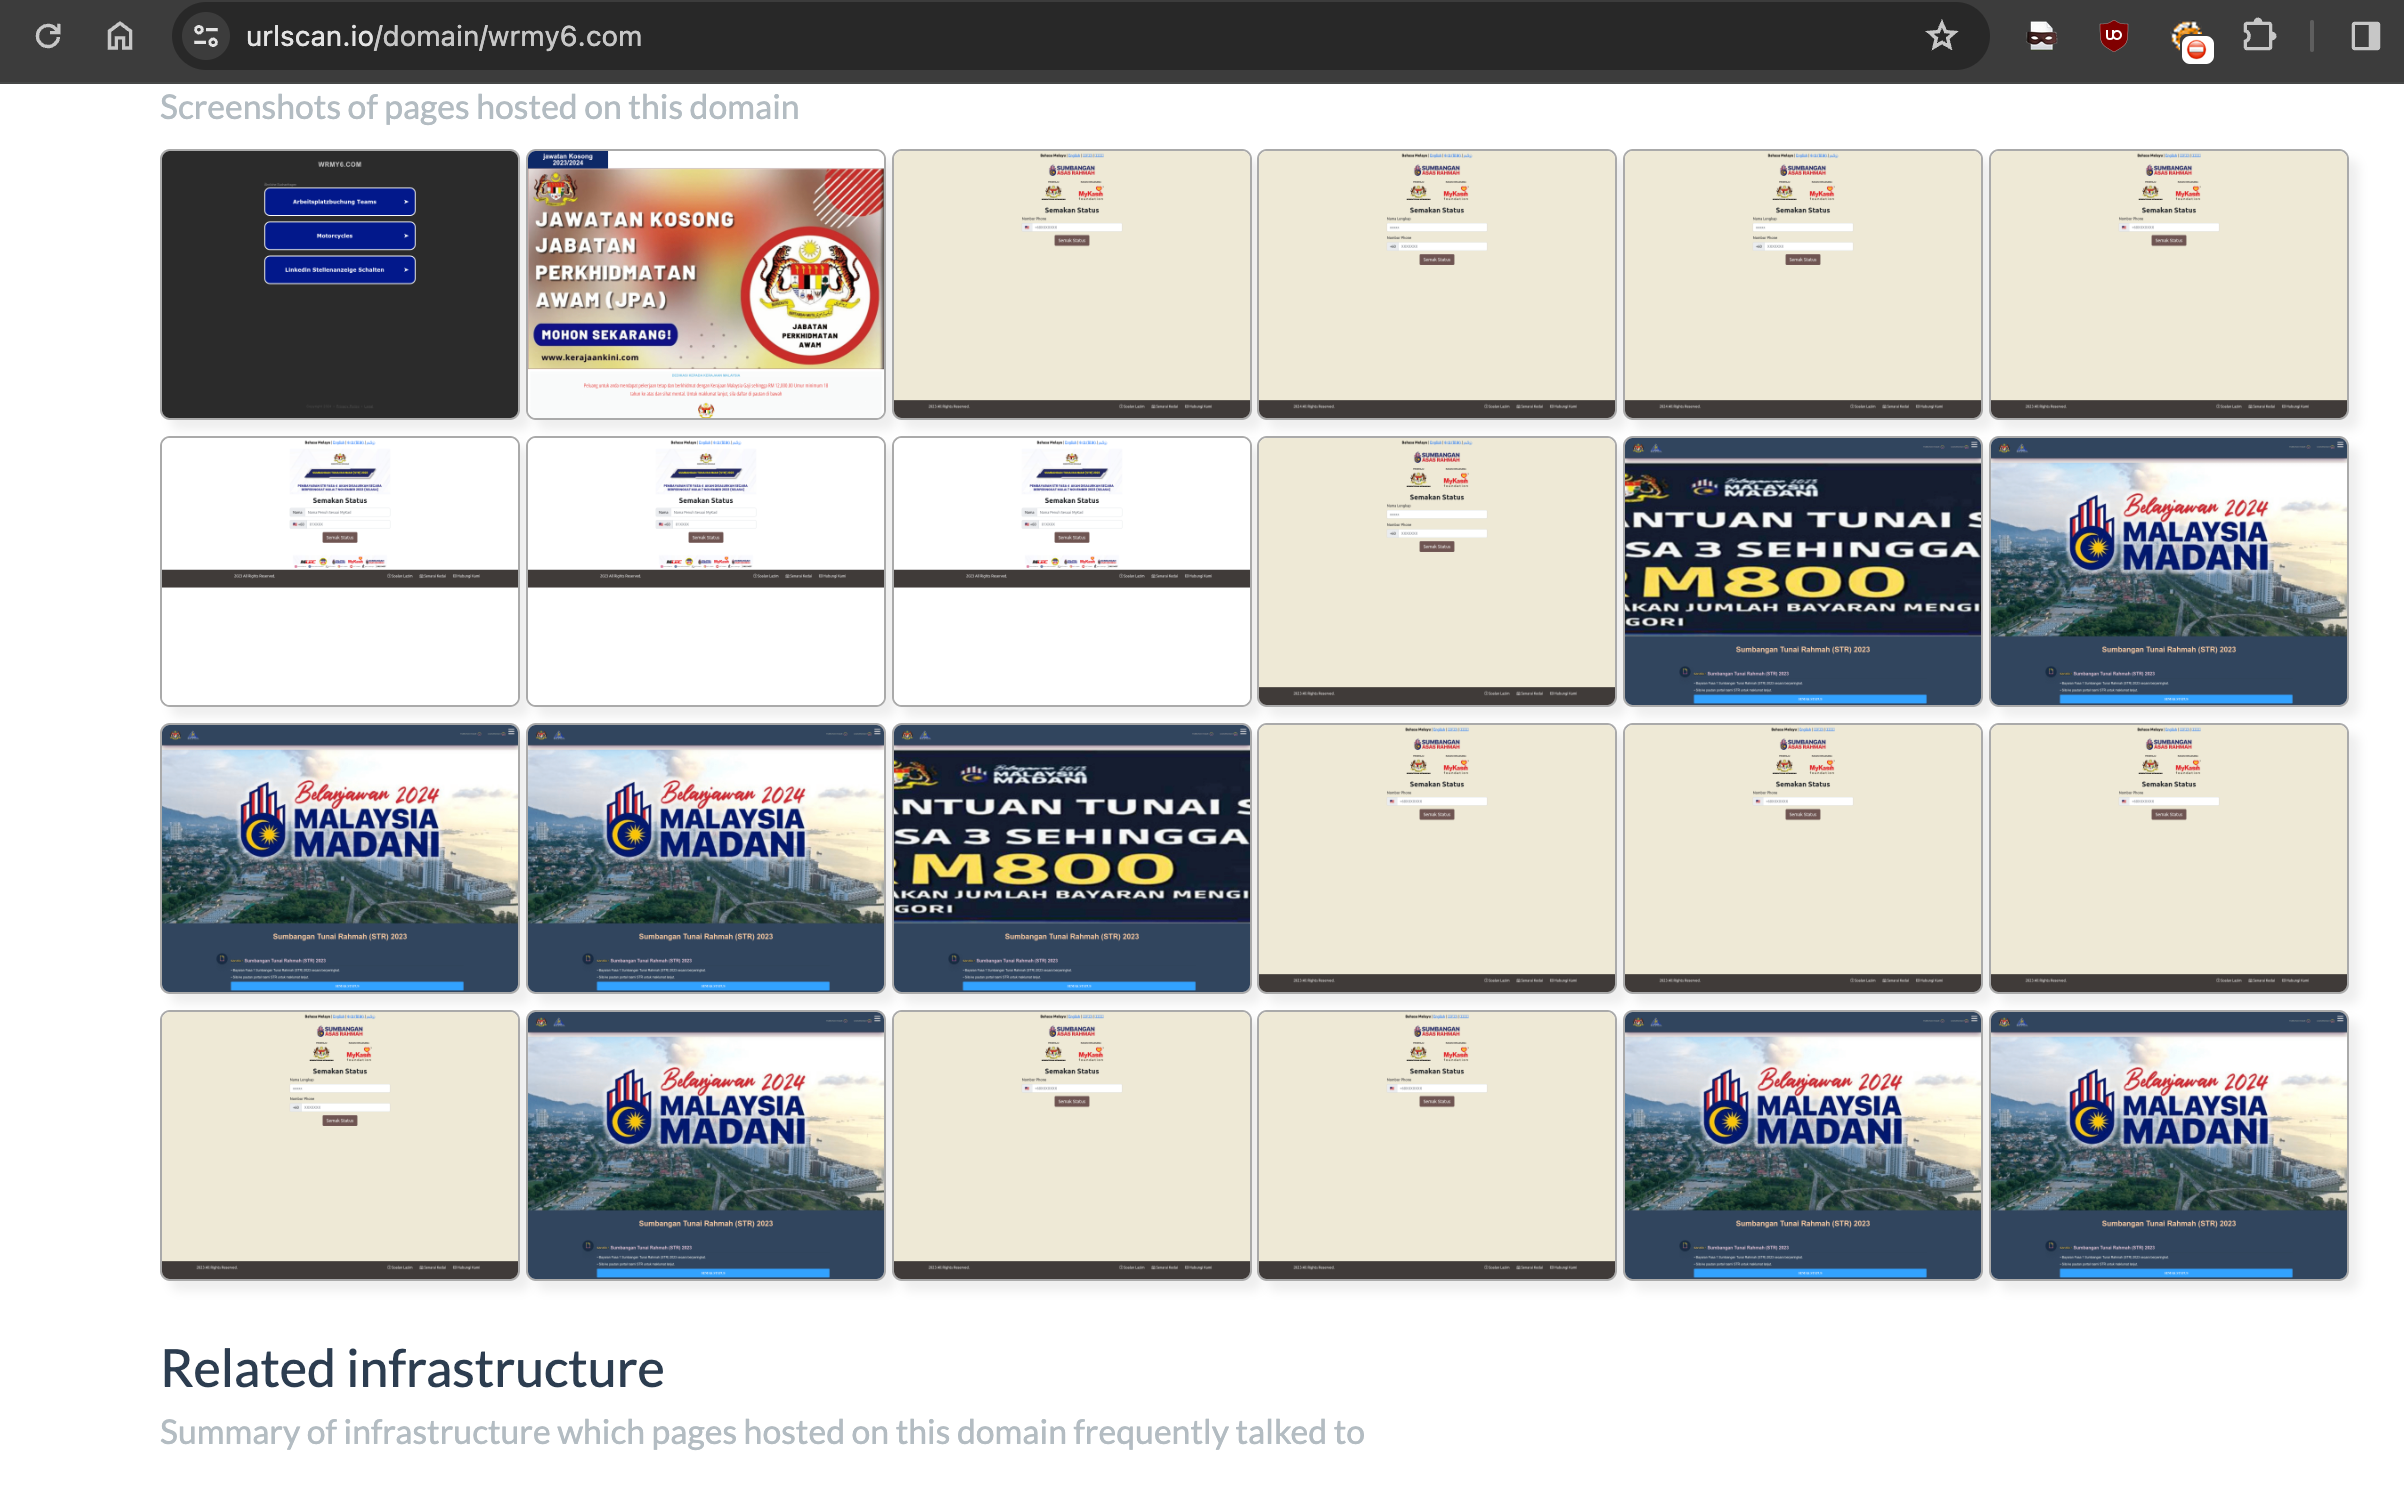Click the home icon in toolbar
The width and height of the screenshot is (2404, 1486).
pos(120,37)
